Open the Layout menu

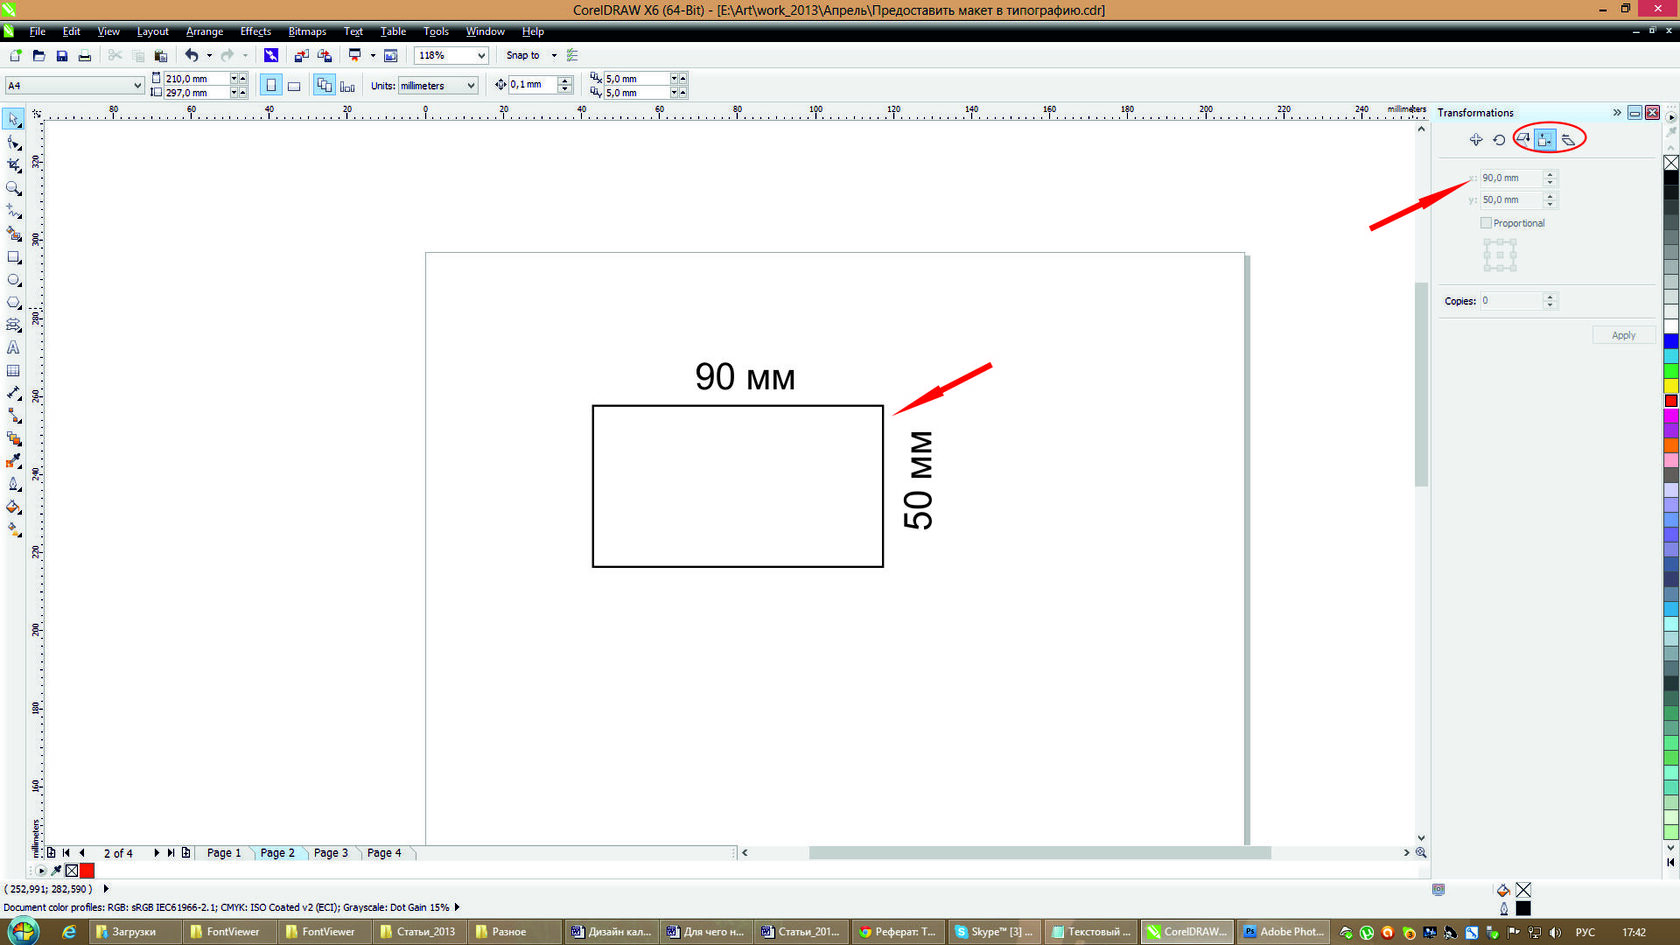coord(153,32)
